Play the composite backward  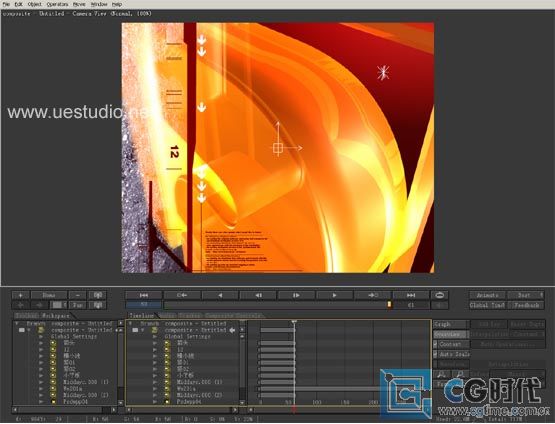click(220, 295)
